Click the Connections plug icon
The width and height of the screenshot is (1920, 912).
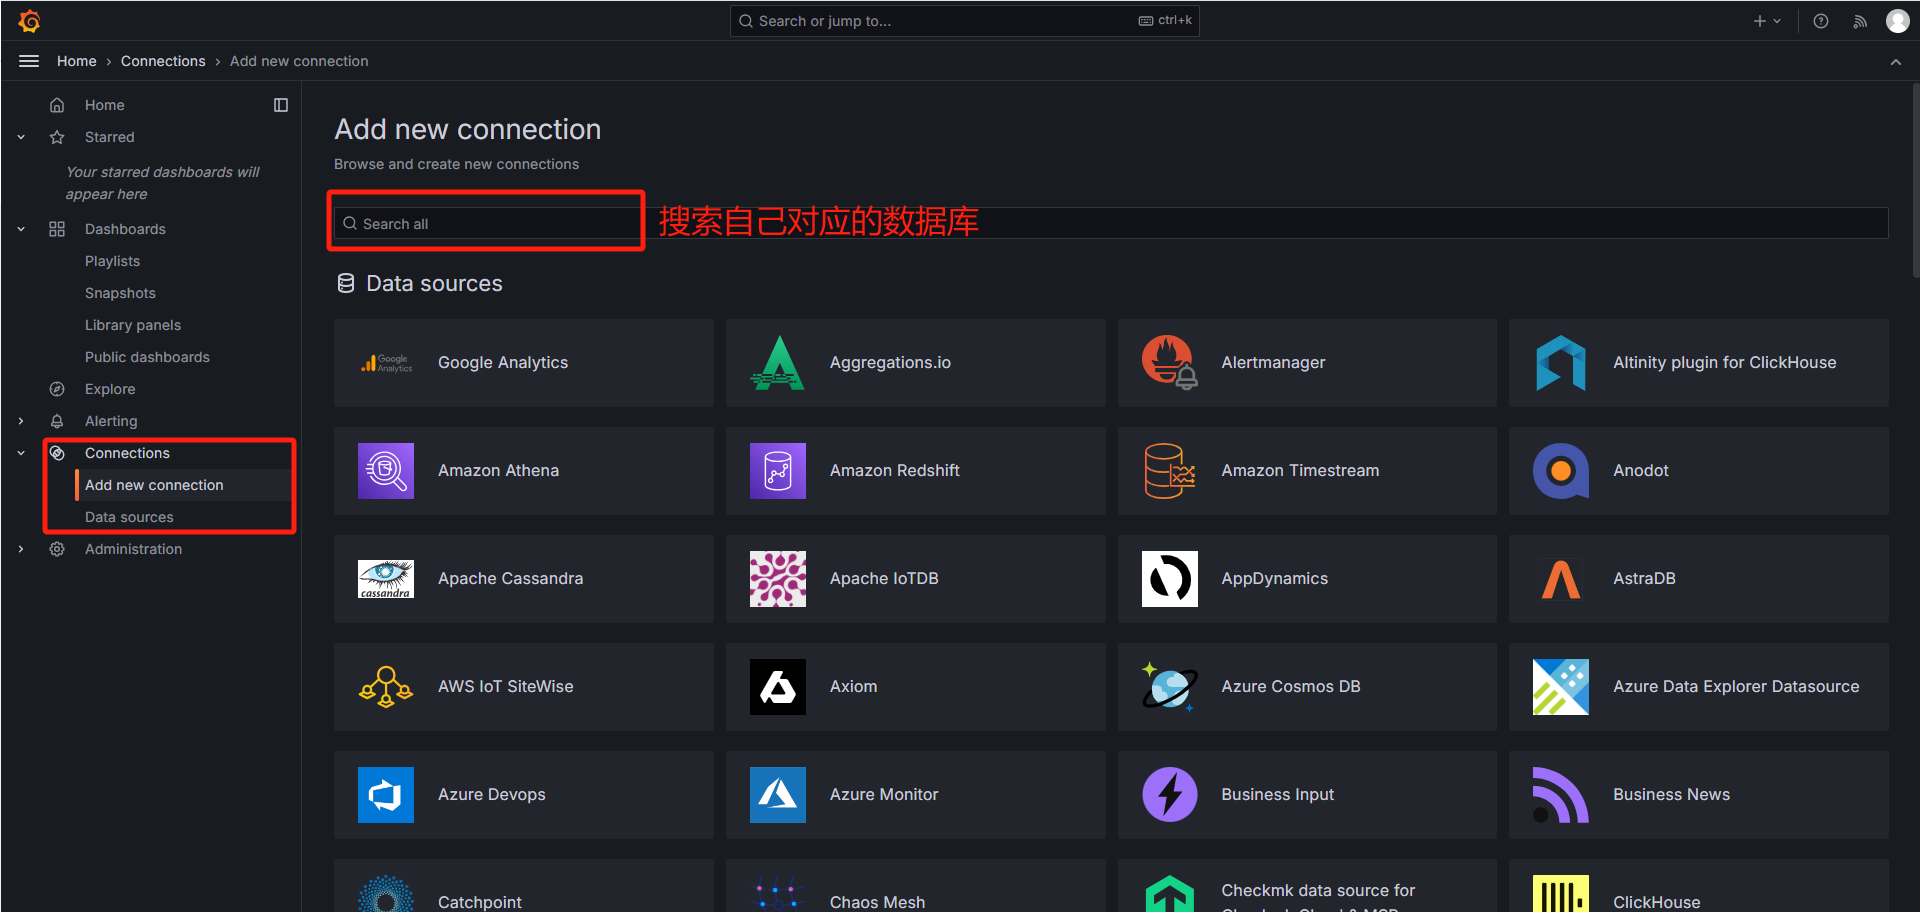(57, 453)
